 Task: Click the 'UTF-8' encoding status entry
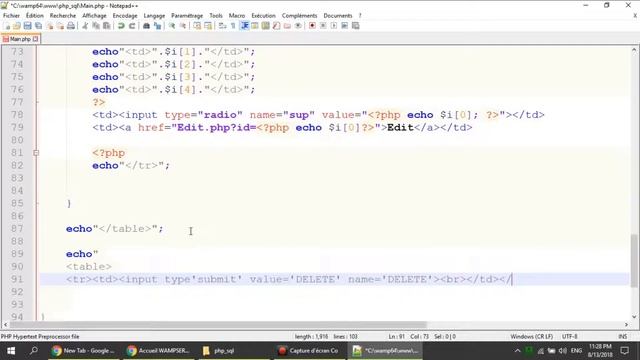tap(569, 336)
